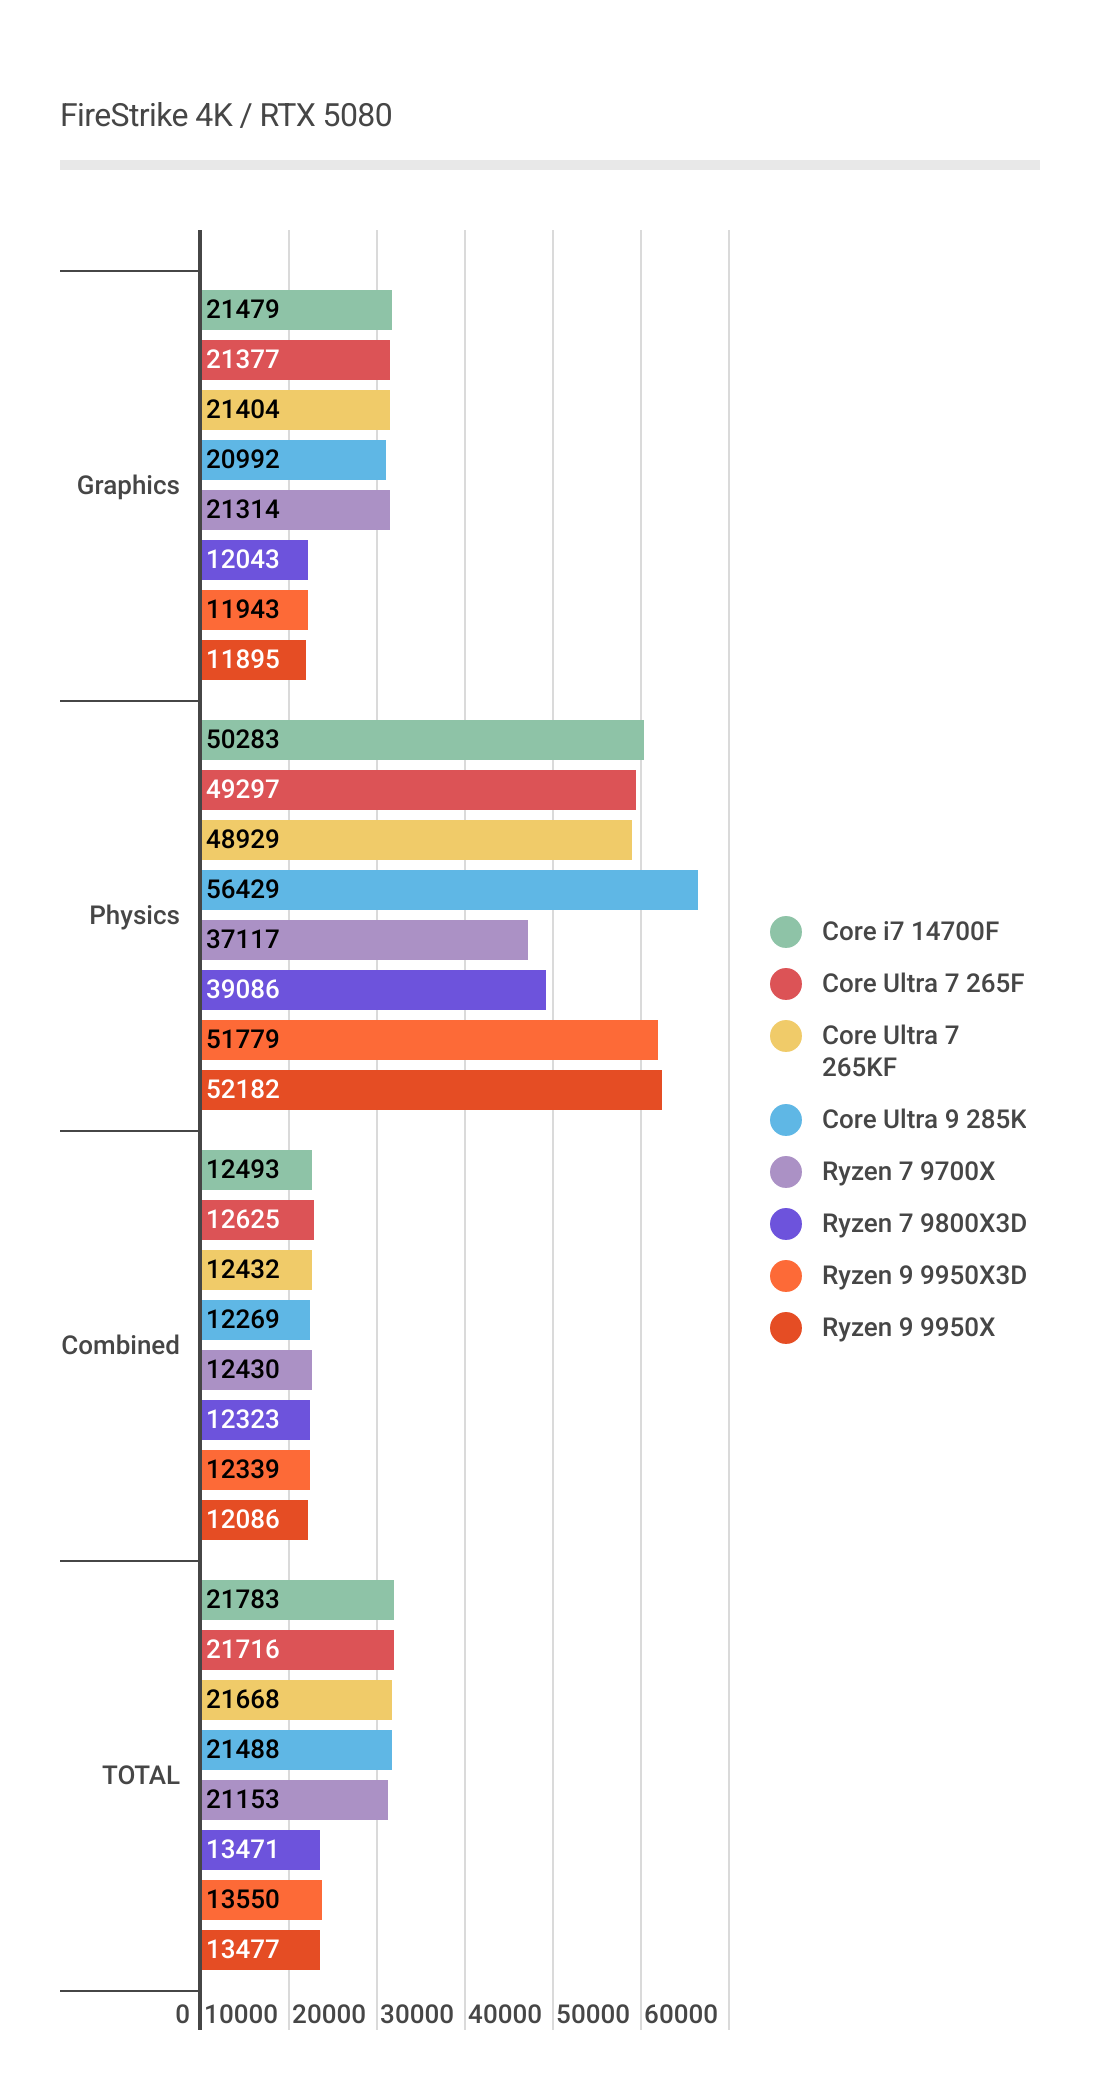Image resolution: width=1100 pixels, height=2098 pixels.
Task: Click the Ryzen 9 9950X legend dot
Action: click(x=786, y=1327)
